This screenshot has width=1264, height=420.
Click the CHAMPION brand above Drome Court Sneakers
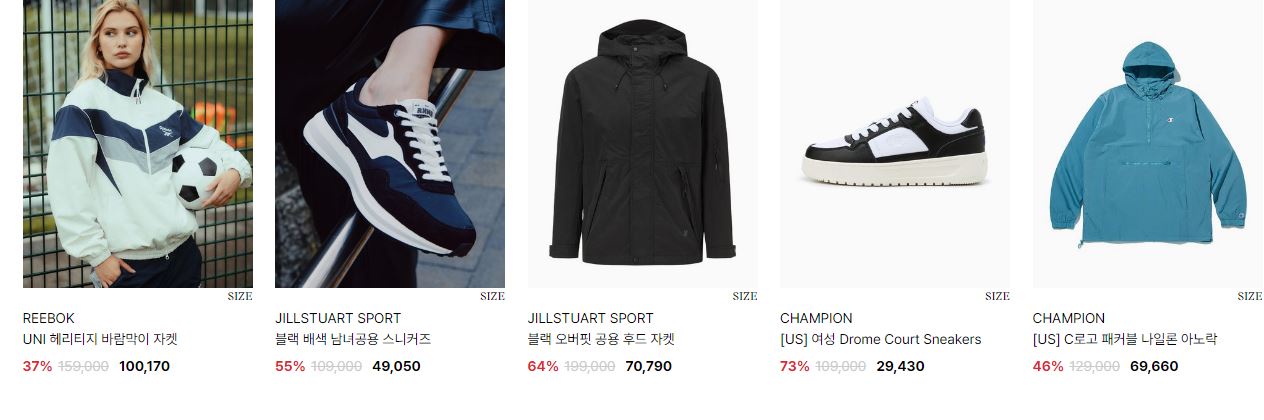(x=816, y=318)
